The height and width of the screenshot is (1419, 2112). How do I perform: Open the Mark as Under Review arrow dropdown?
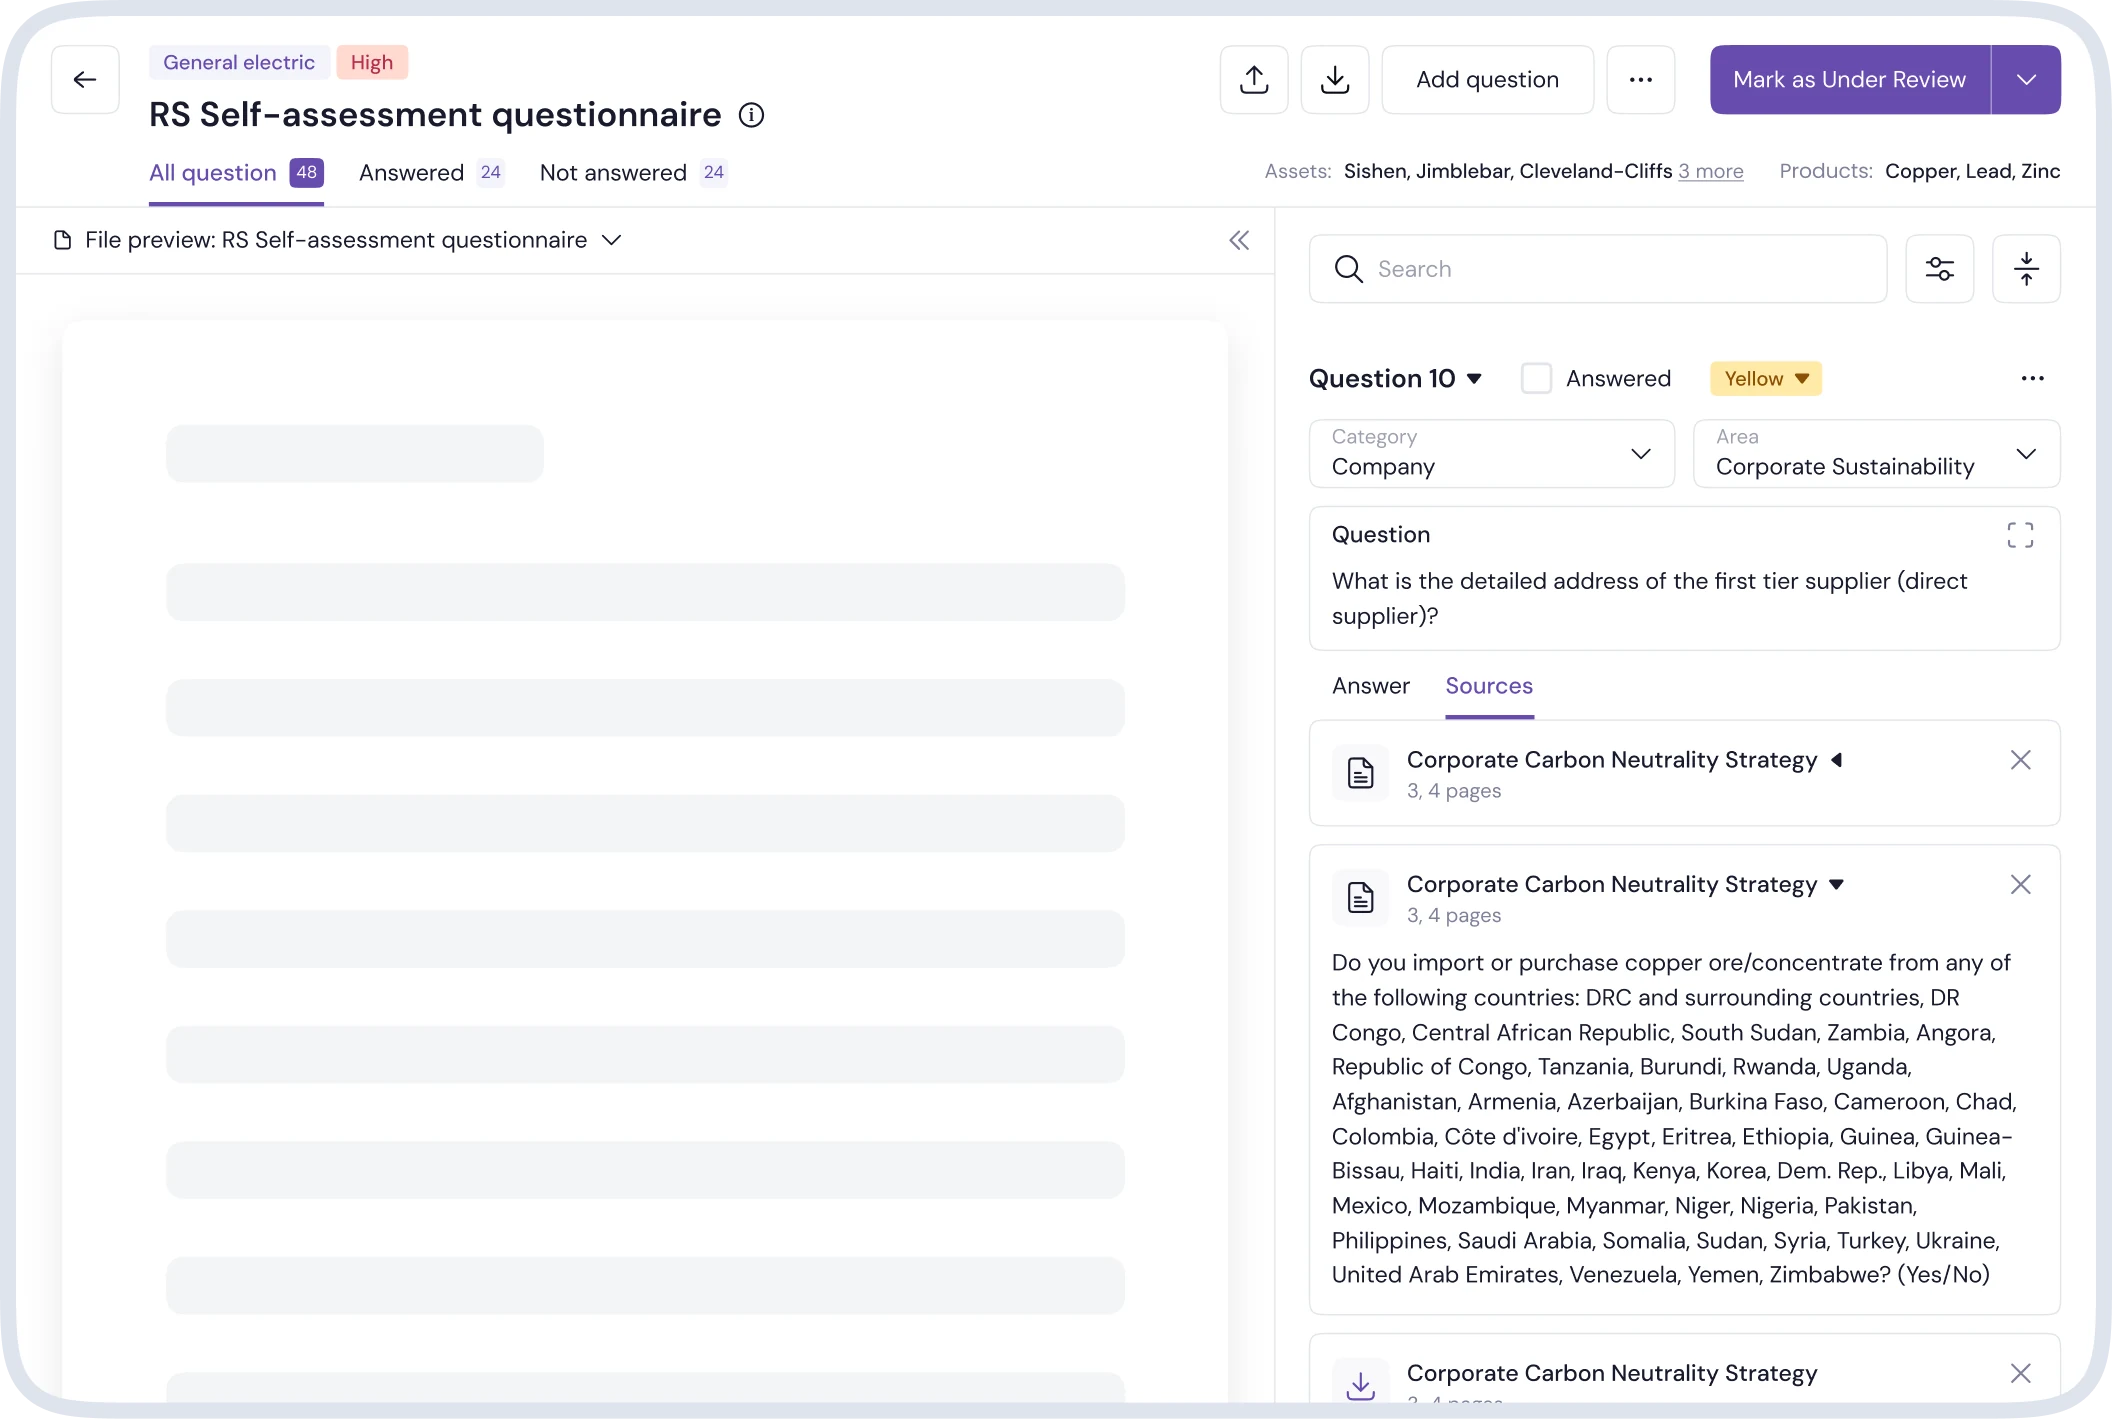click(2026, 80)
